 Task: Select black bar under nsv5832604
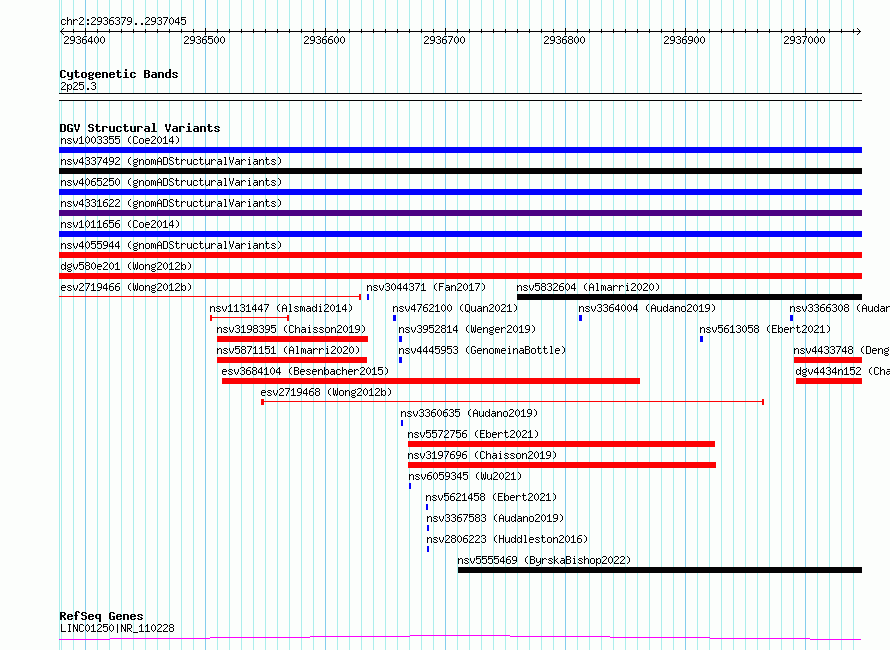click(x=690, y=297)
